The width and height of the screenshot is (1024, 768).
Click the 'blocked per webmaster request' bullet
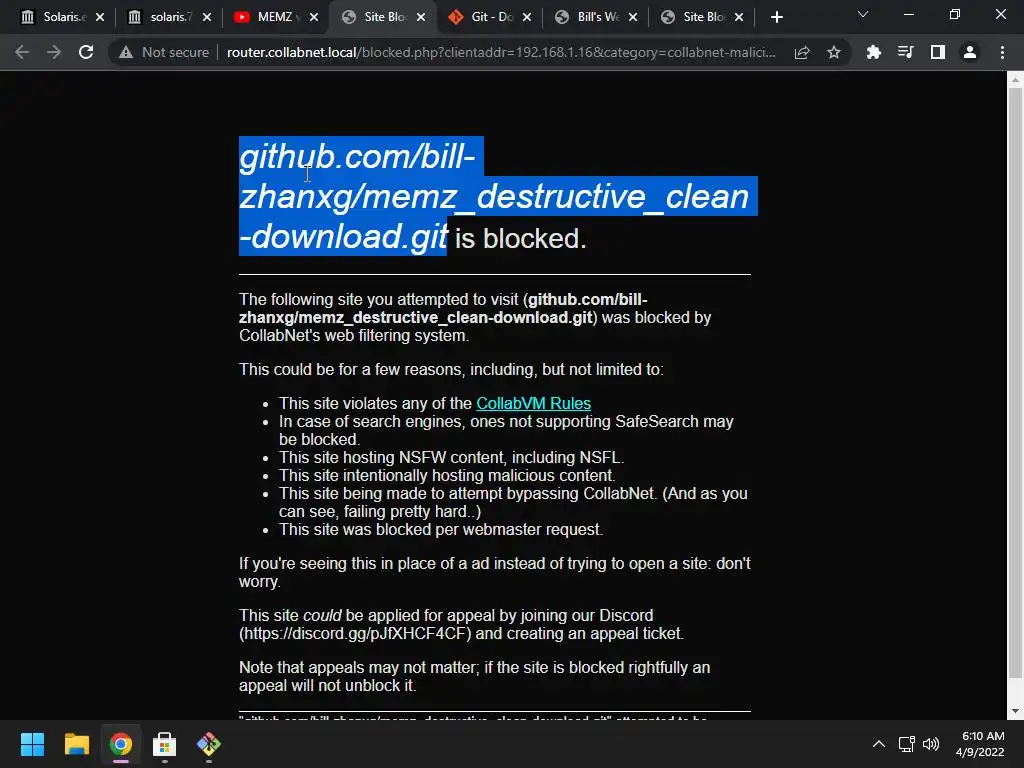441,529
